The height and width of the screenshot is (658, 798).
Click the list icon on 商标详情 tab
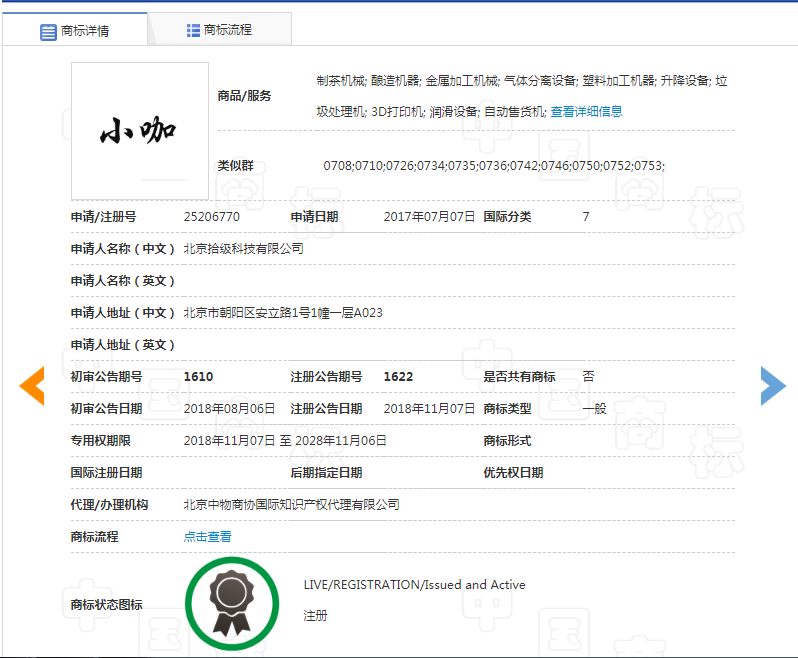(x=48, y=32)
